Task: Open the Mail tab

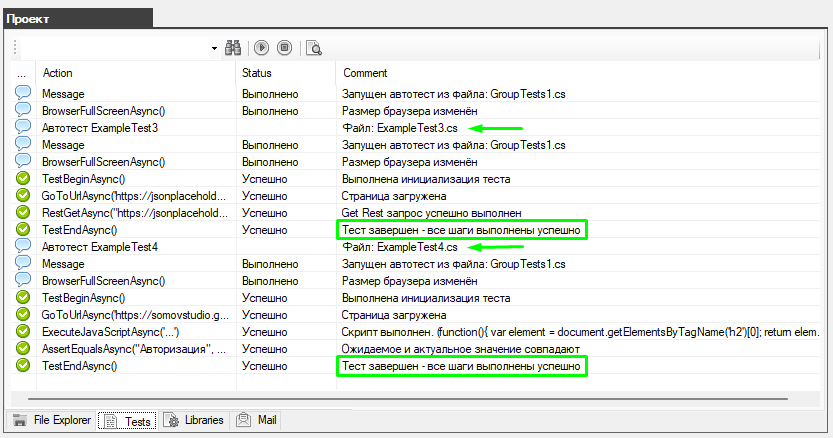Action: 257,421
